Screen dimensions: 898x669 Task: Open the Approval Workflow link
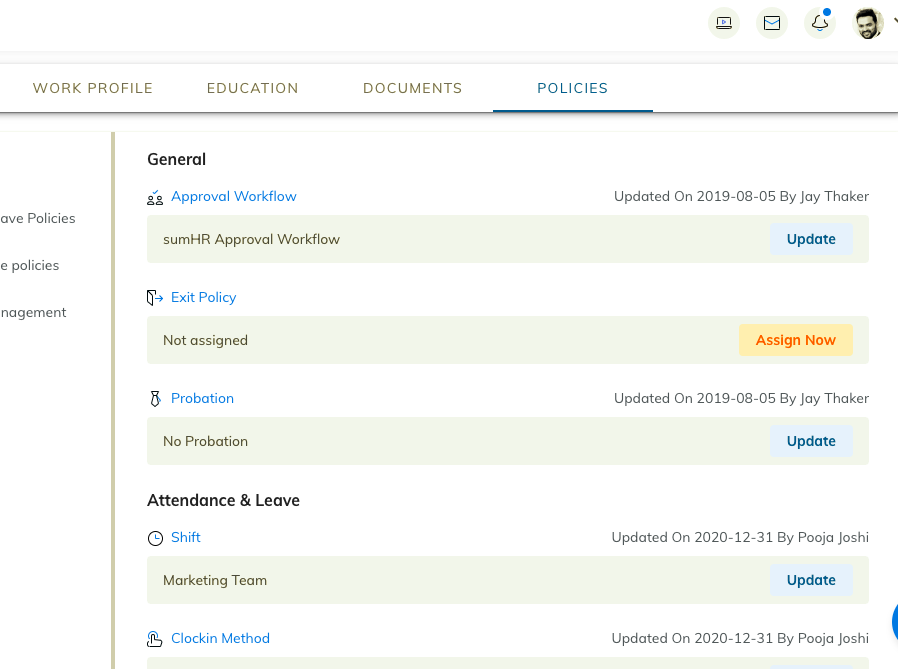(234, 196)
